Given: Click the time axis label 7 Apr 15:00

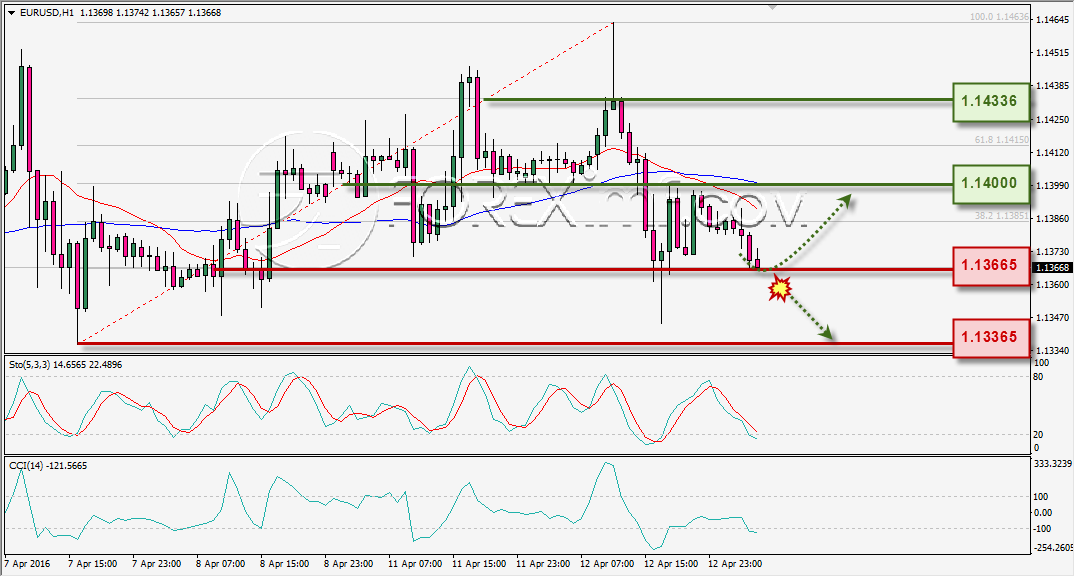Looking at the screenshot, I should tap(93, 564).
